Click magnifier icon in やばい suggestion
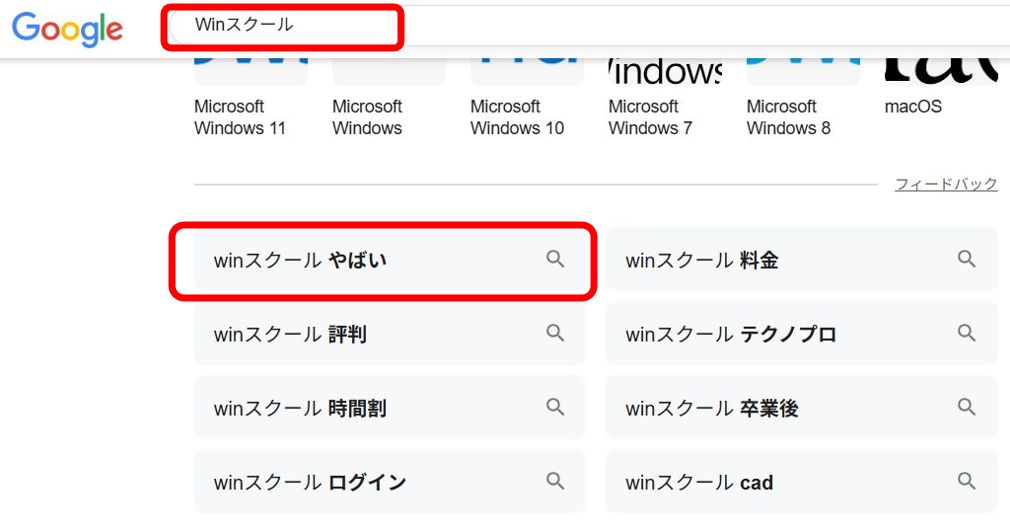Viewport: 1010px width, 524px height. click(555, 259)
